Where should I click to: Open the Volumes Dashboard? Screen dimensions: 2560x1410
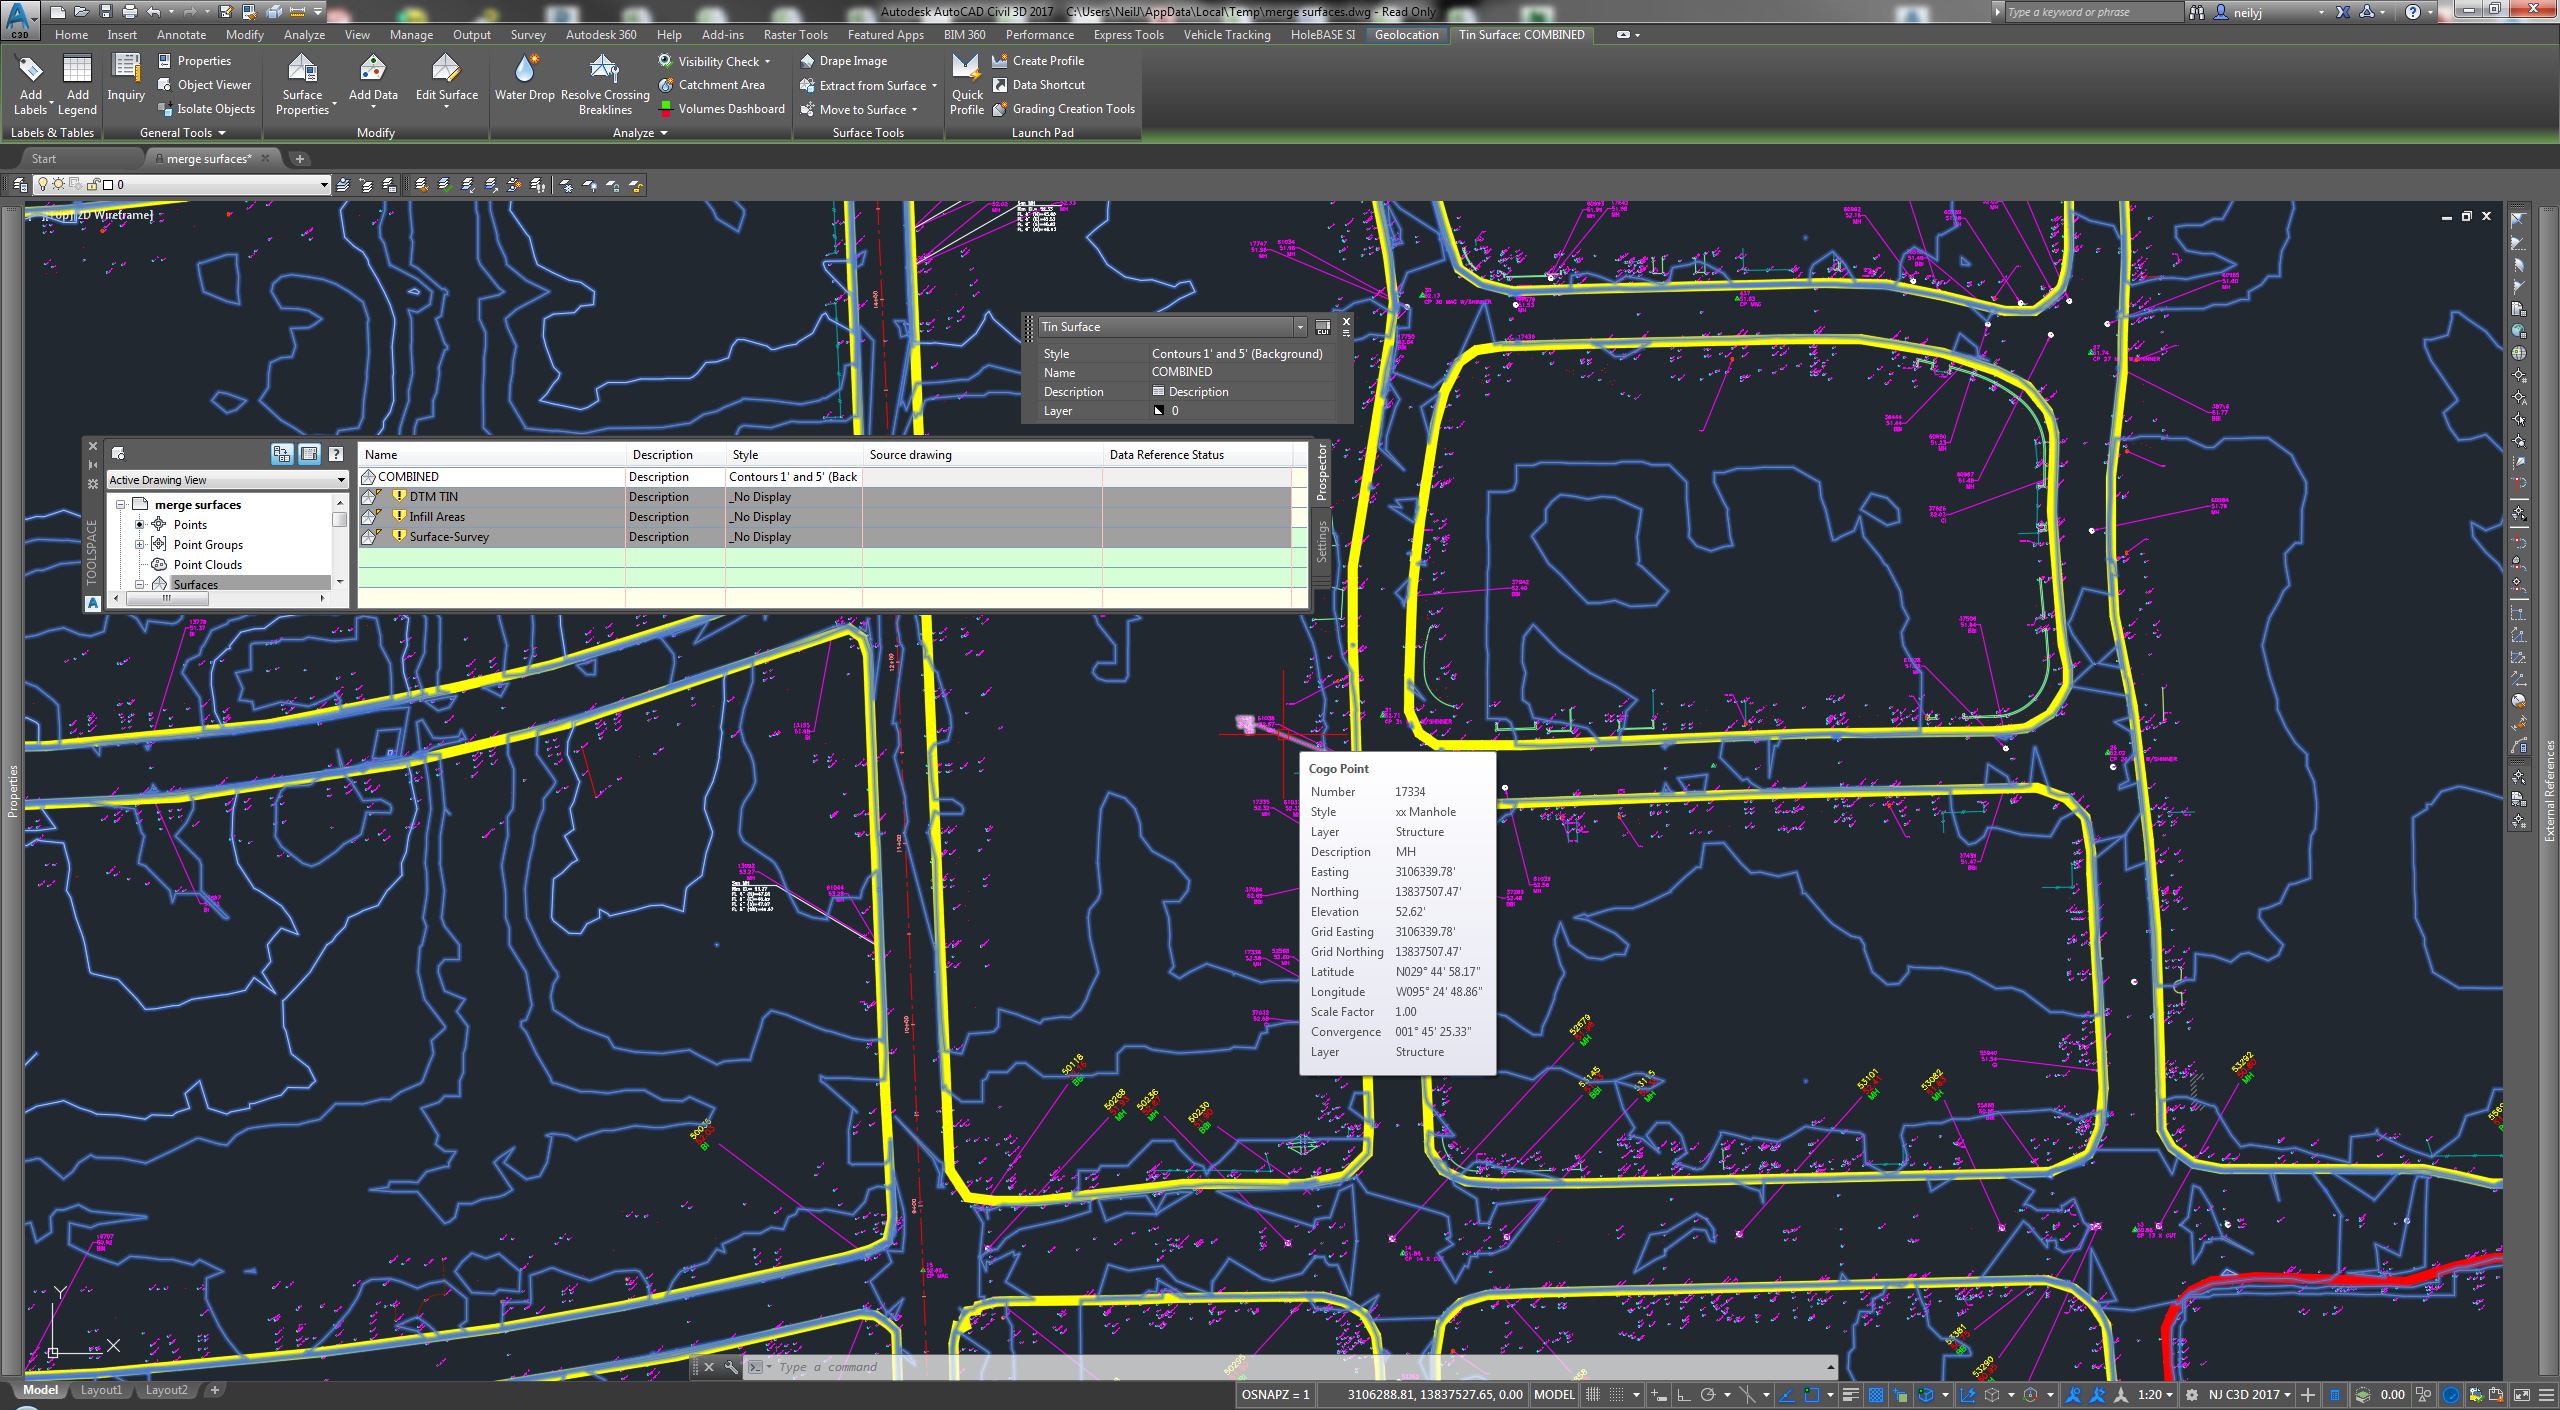pos(721,109)
